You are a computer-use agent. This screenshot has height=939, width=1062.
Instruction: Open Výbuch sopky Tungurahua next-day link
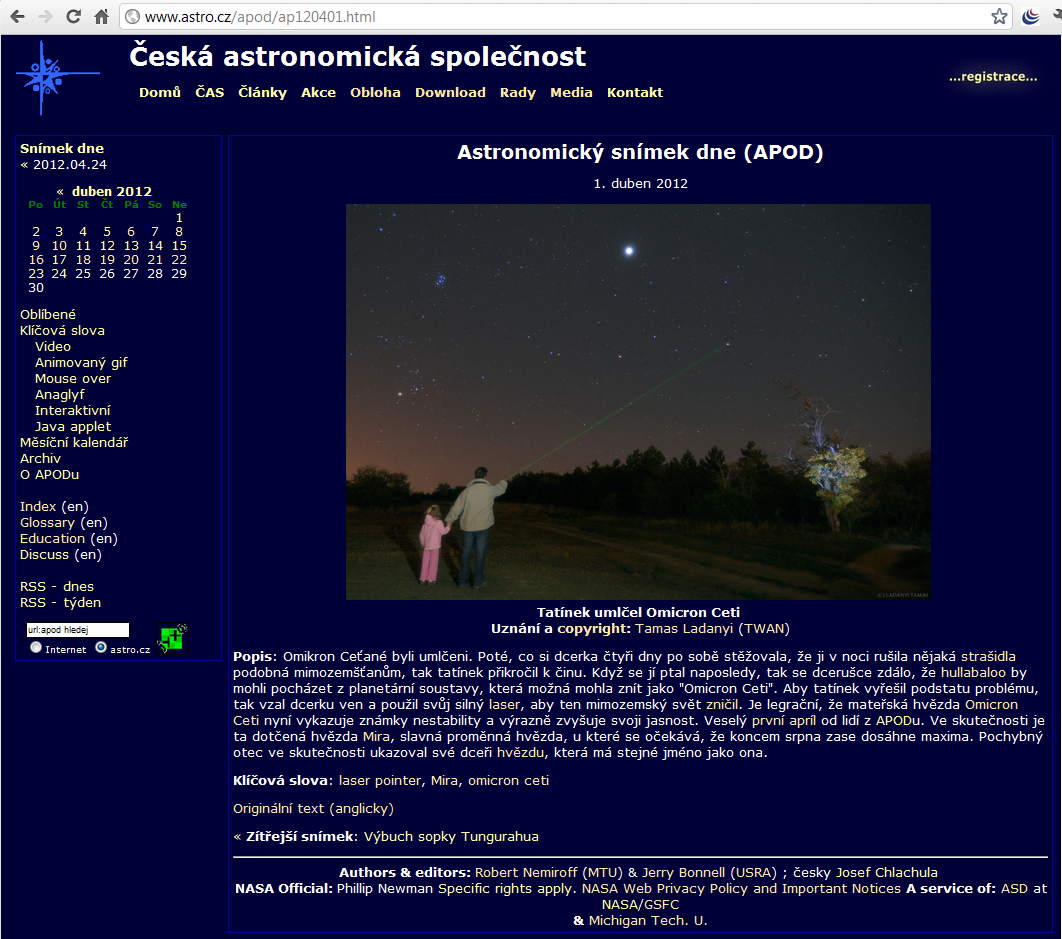click(451, 837)
